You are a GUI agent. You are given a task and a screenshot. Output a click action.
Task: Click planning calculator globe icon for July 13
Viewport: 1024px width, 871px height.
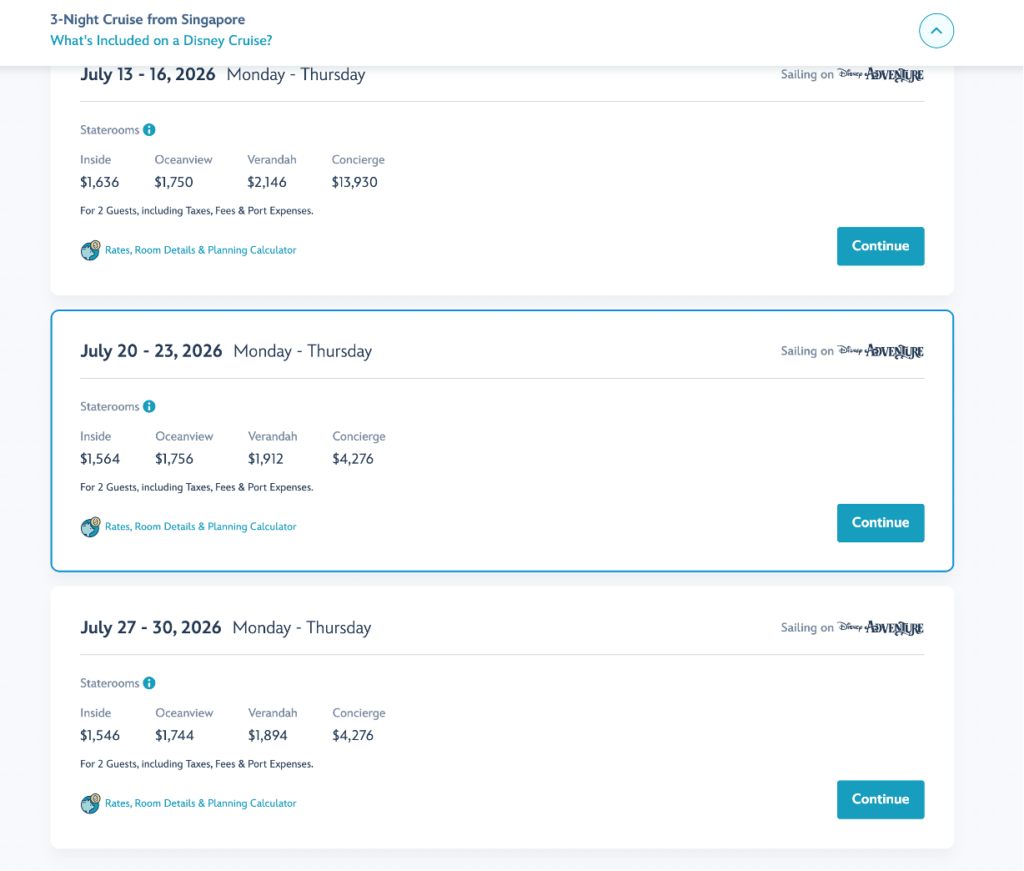point(91,250)
